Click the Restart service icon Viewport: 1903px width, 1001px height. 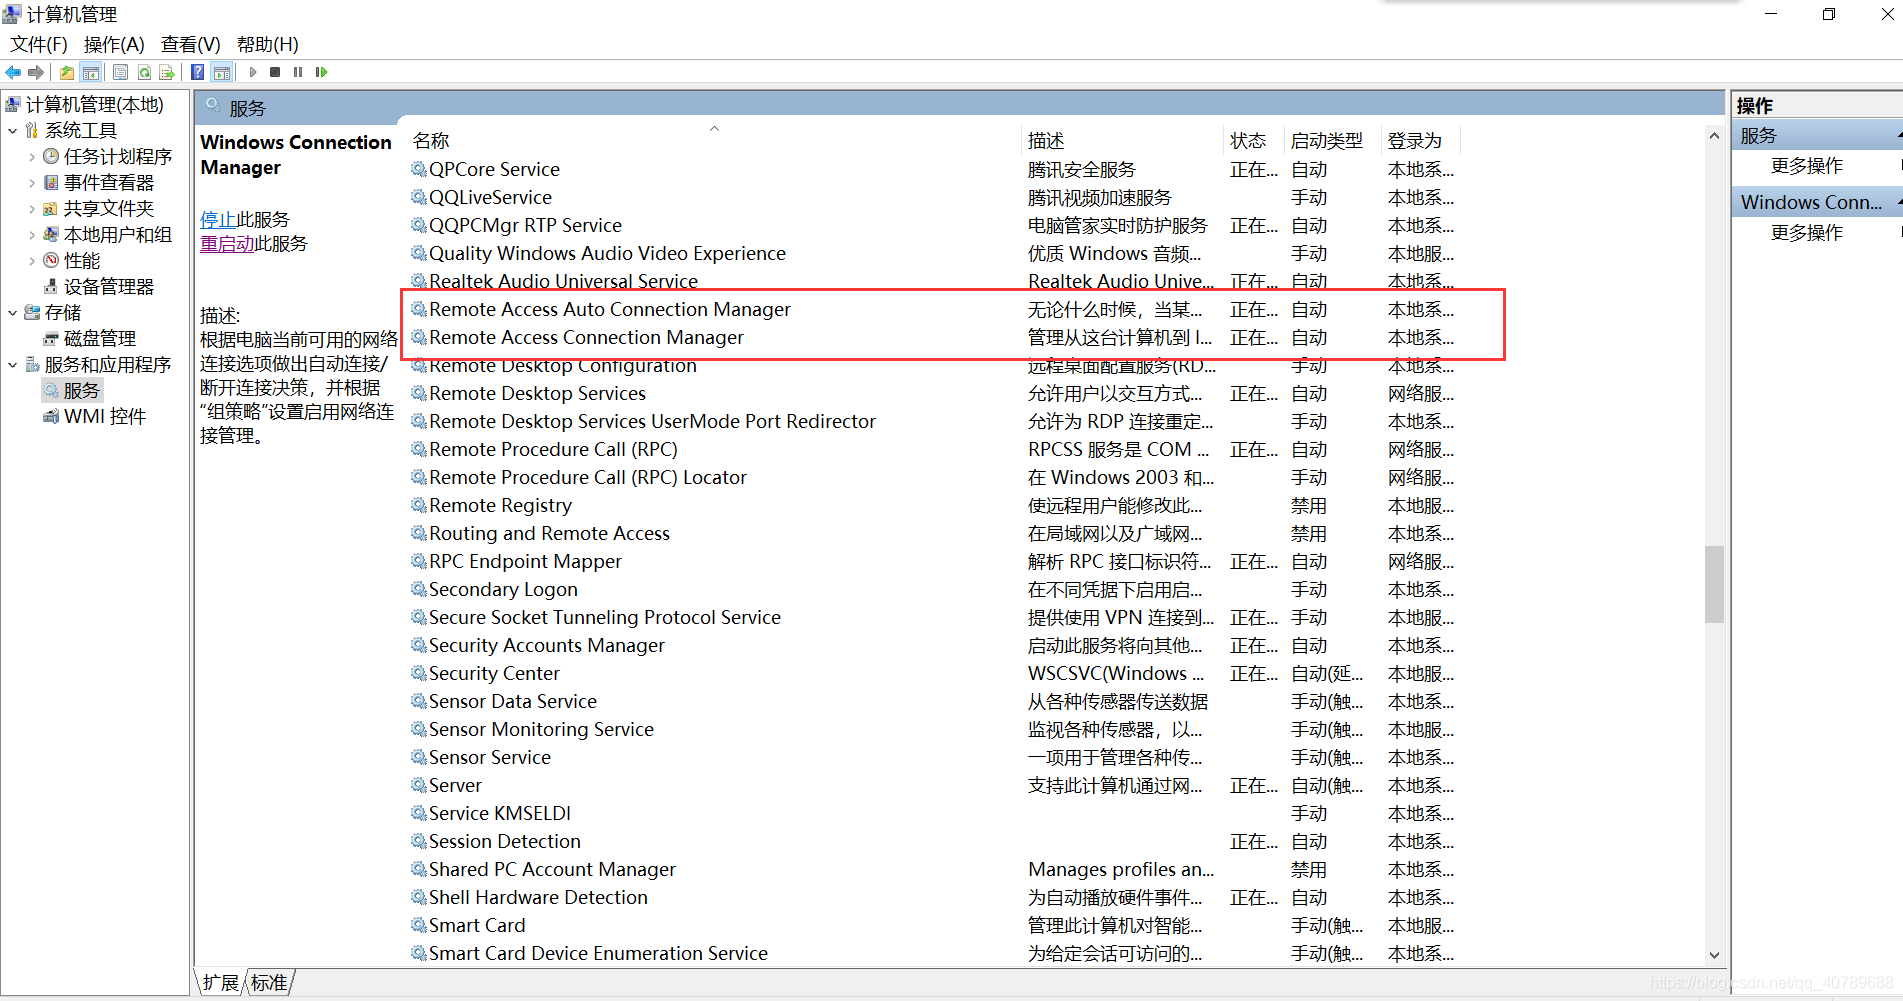321,72
